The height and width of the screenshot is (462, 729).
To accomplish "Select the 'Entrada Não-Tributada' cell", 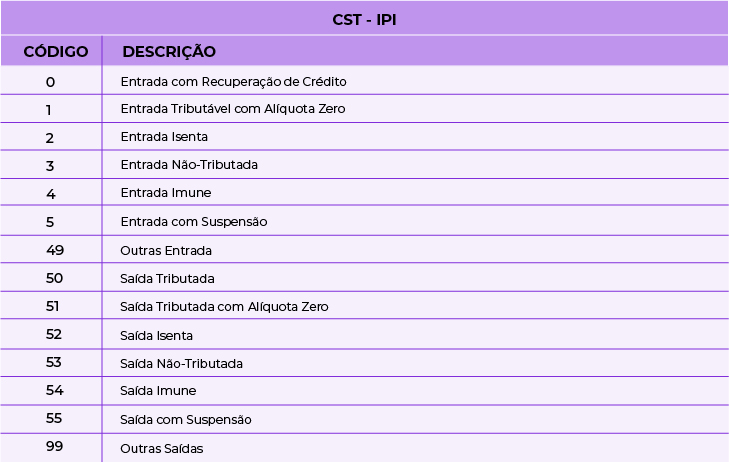I will (188, 165).
